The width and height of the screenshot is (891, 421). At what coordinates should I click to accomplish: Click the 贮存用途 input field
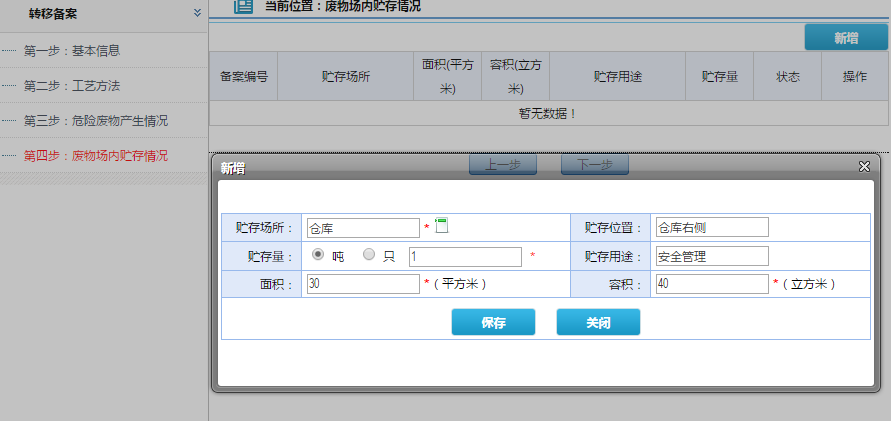click(710, 256)
